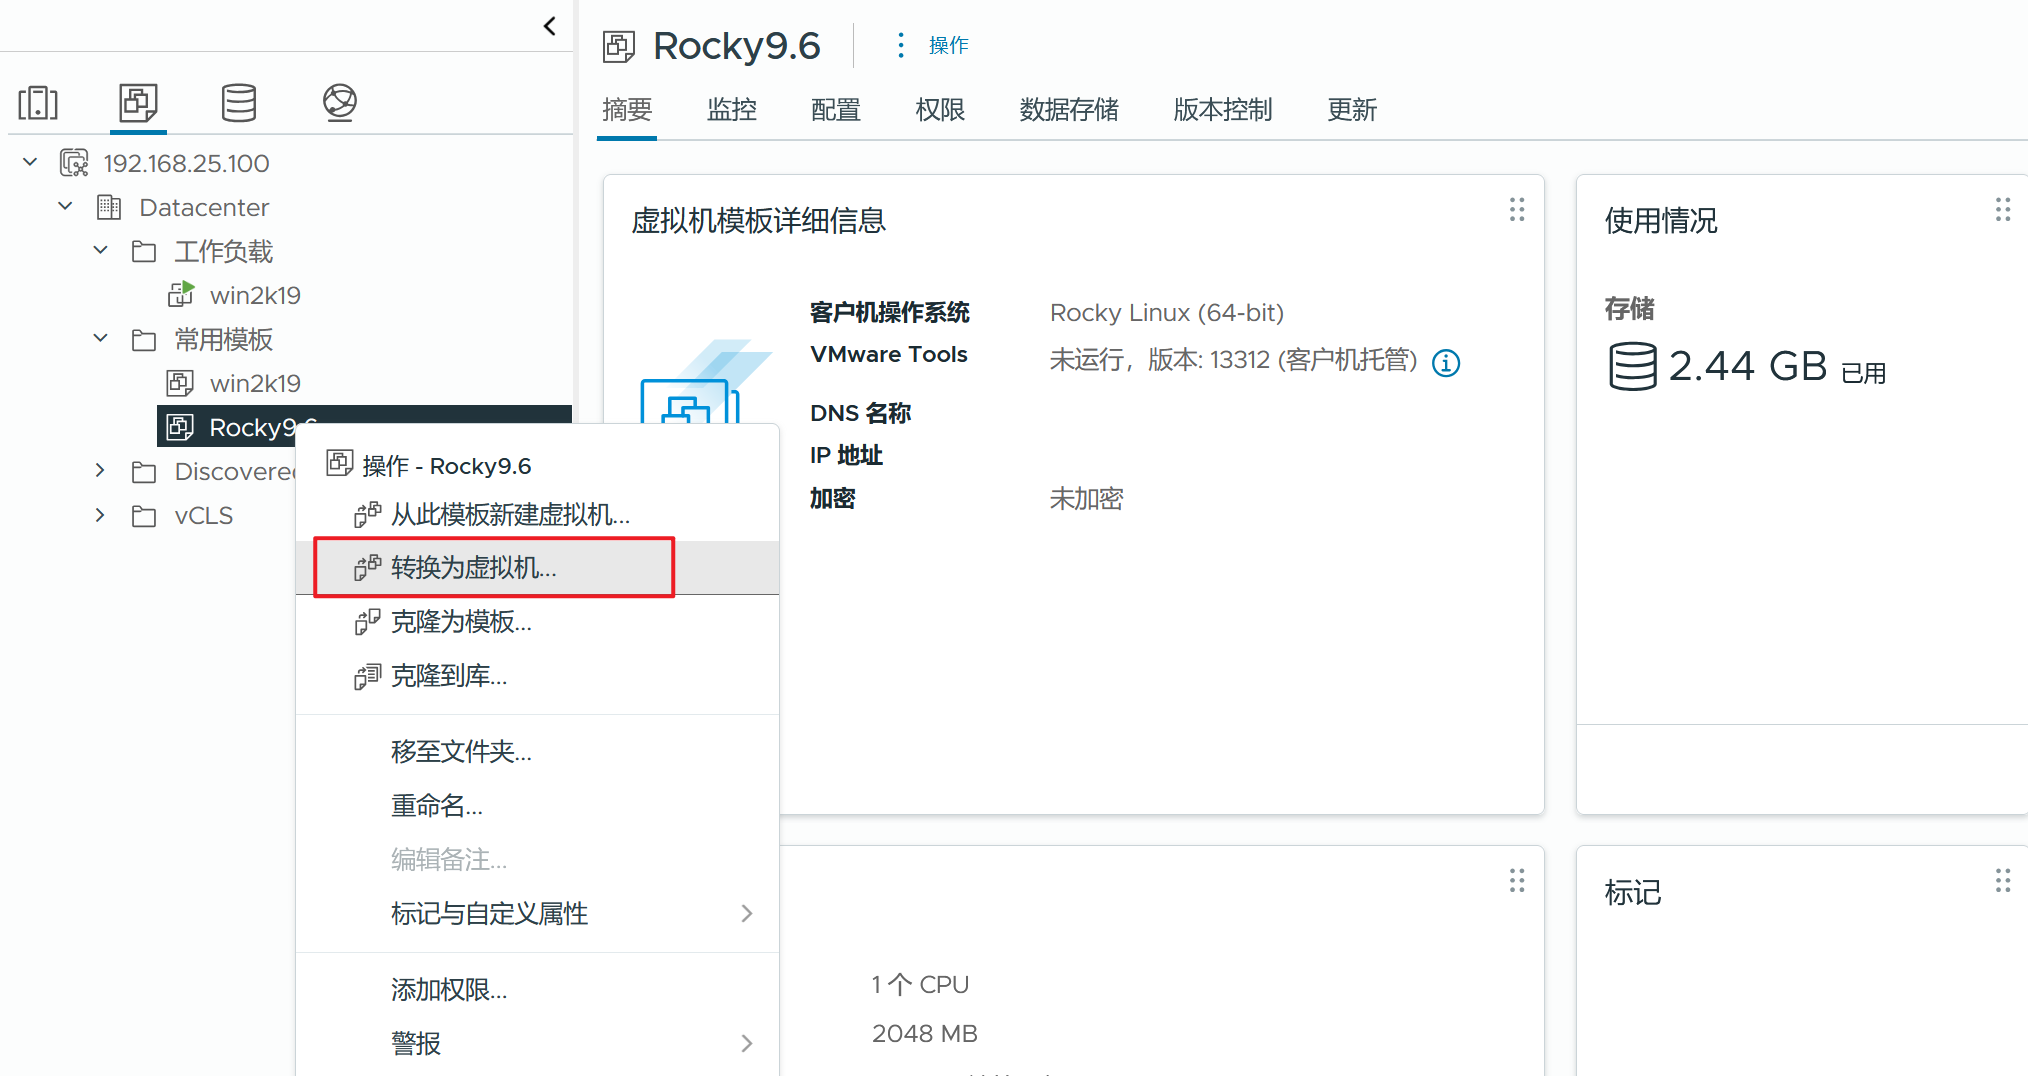Expand the 警报 submenu arrow
2028x1076 pixels.
747,1043
